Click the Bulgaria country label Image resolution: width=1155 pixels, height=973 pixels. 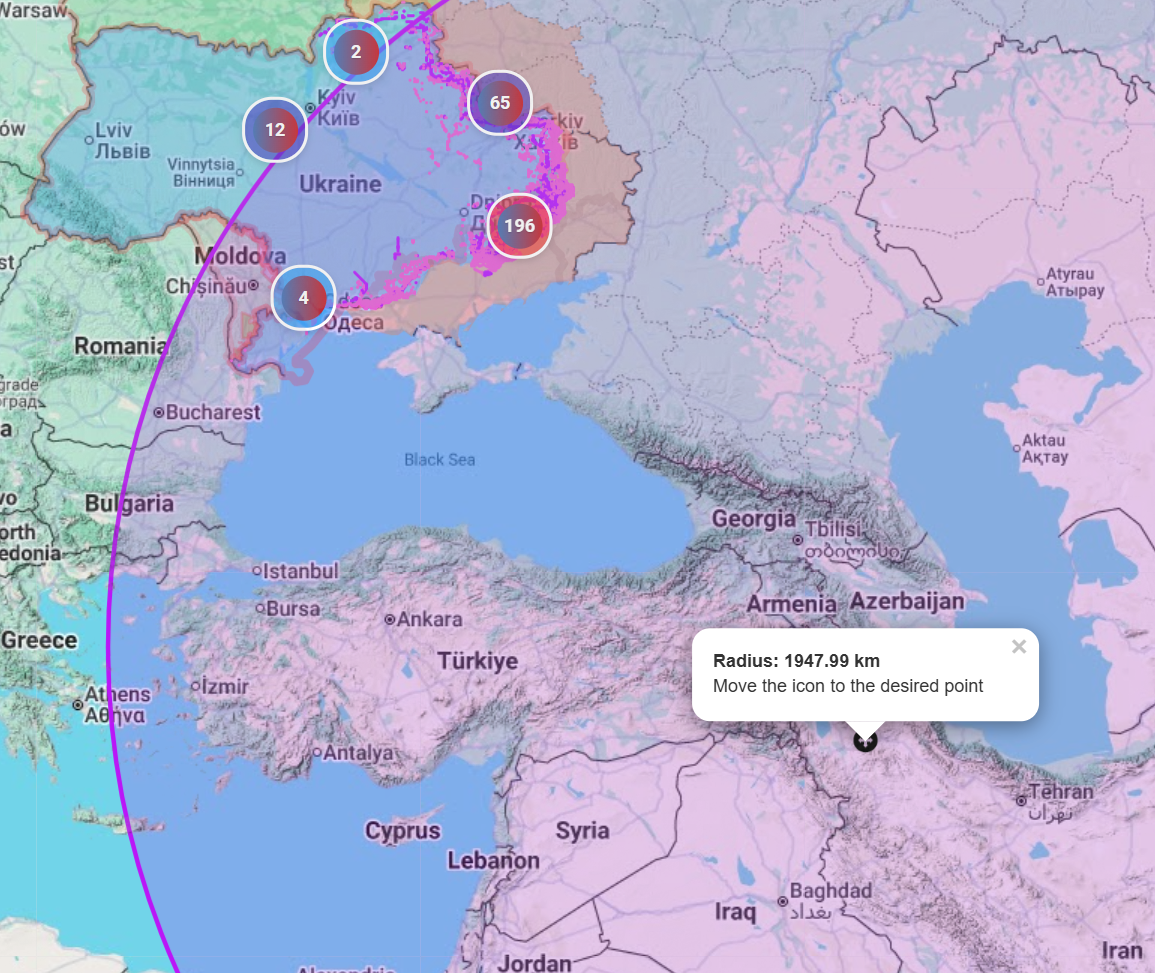click(130, 504)
